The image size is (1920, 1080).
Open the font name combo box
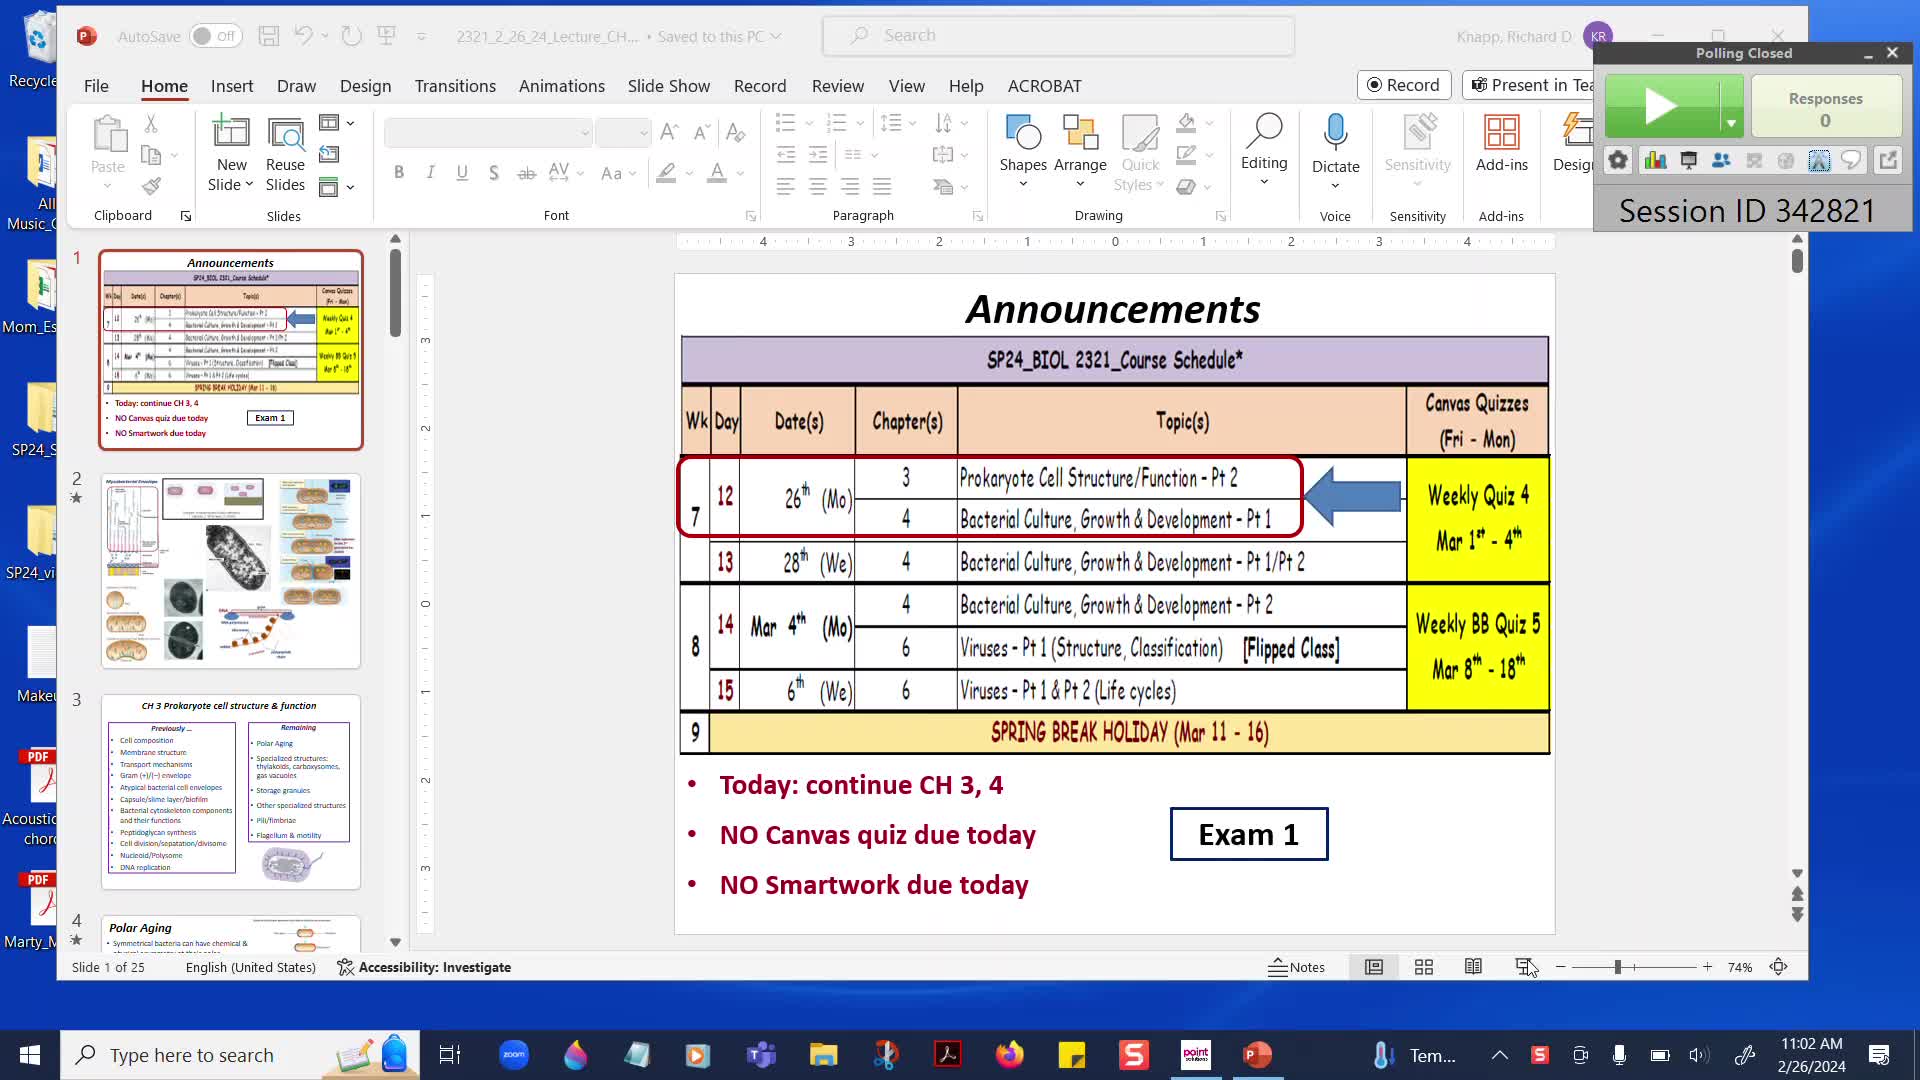pyautogui.click(x=488, y=133)
